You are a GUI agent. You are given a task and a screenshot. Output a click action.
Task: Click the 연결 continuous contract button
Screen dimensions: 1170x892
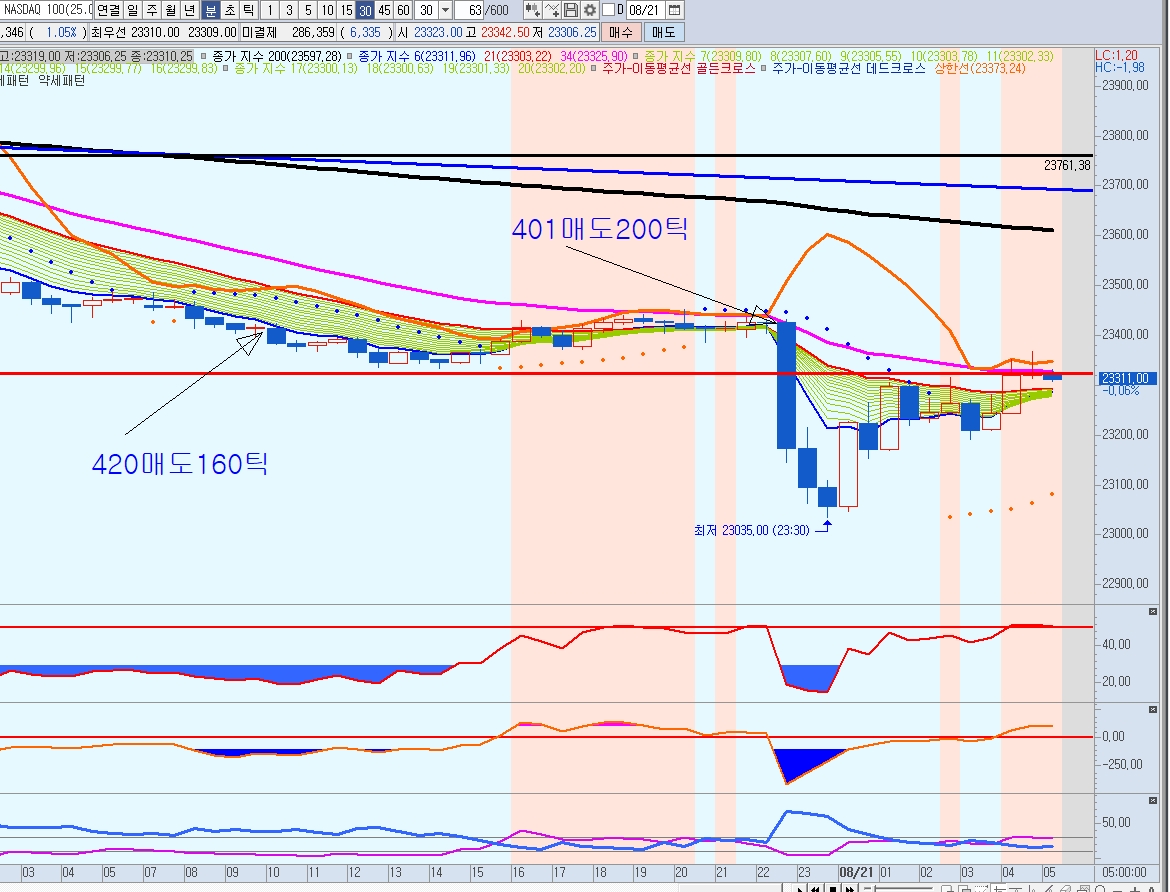click(x=108, y=10)
